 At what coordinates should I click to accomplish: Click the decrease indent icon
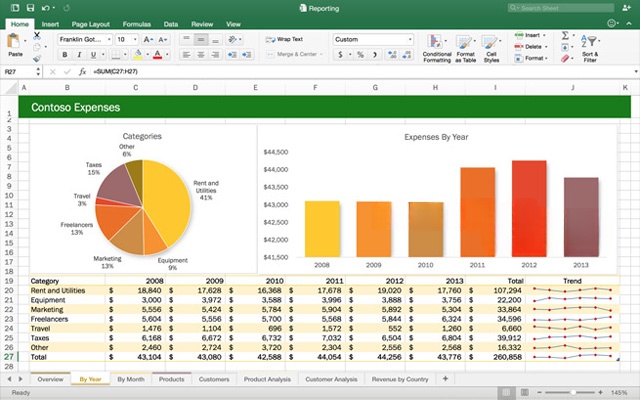[232, 55]
